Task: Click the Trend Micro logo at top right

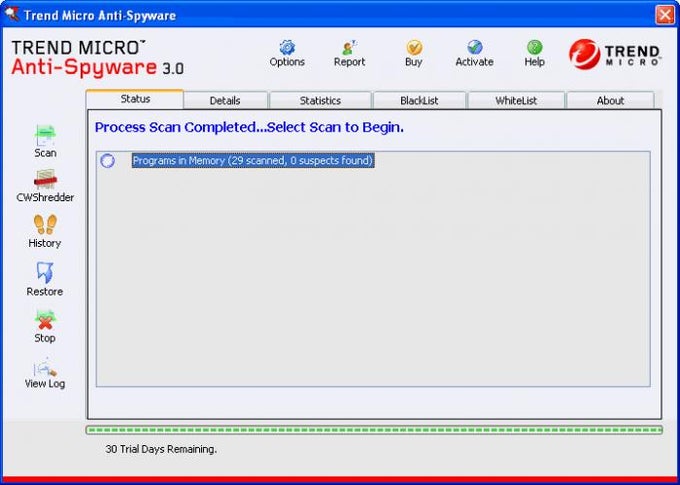Action: click(x=615, y=54)
